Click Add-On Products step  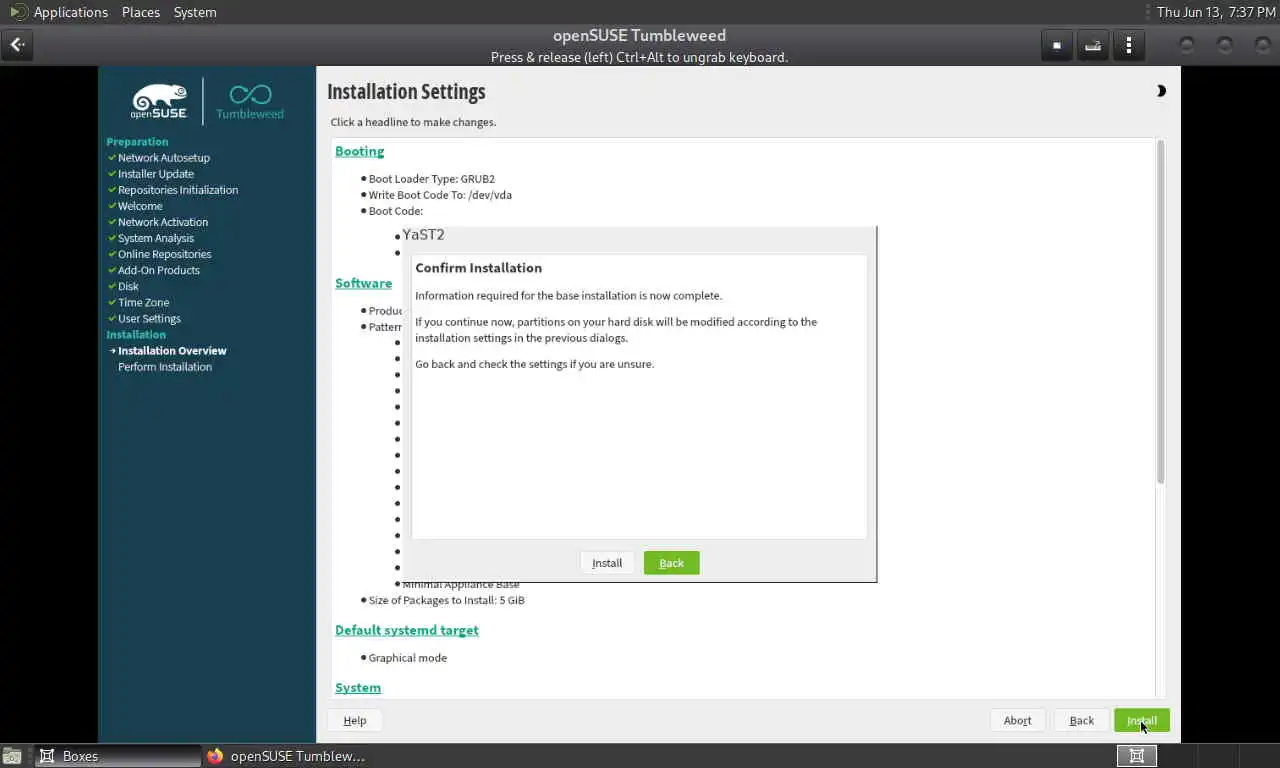(x=159, y=270)
